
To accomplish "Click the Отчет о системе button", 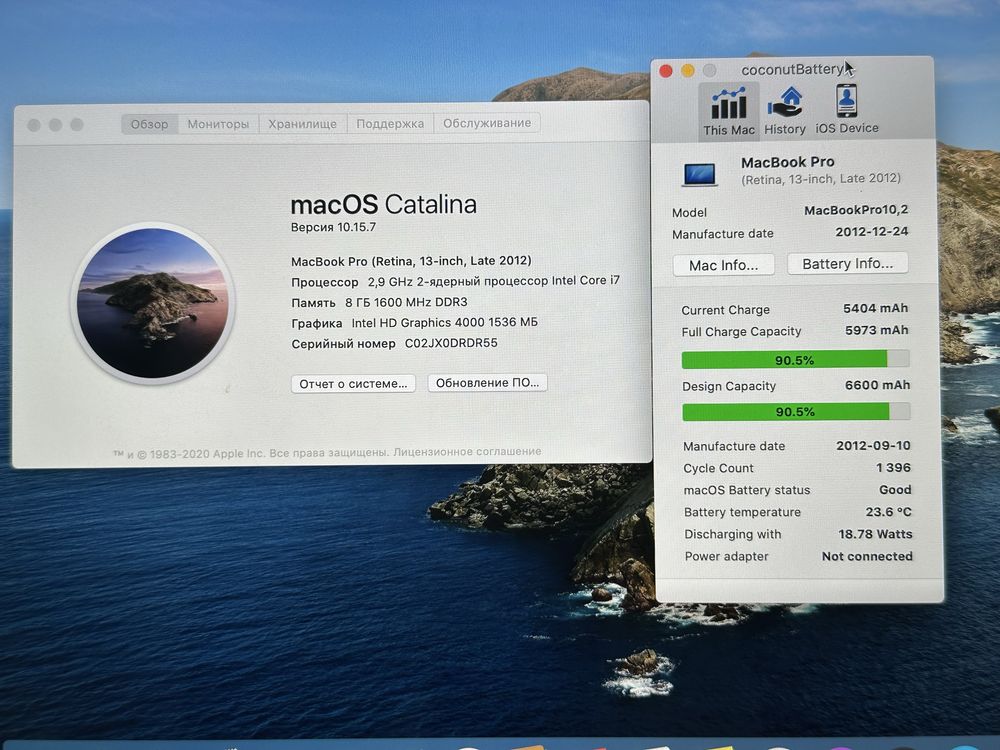I will [x=353, y=383].
